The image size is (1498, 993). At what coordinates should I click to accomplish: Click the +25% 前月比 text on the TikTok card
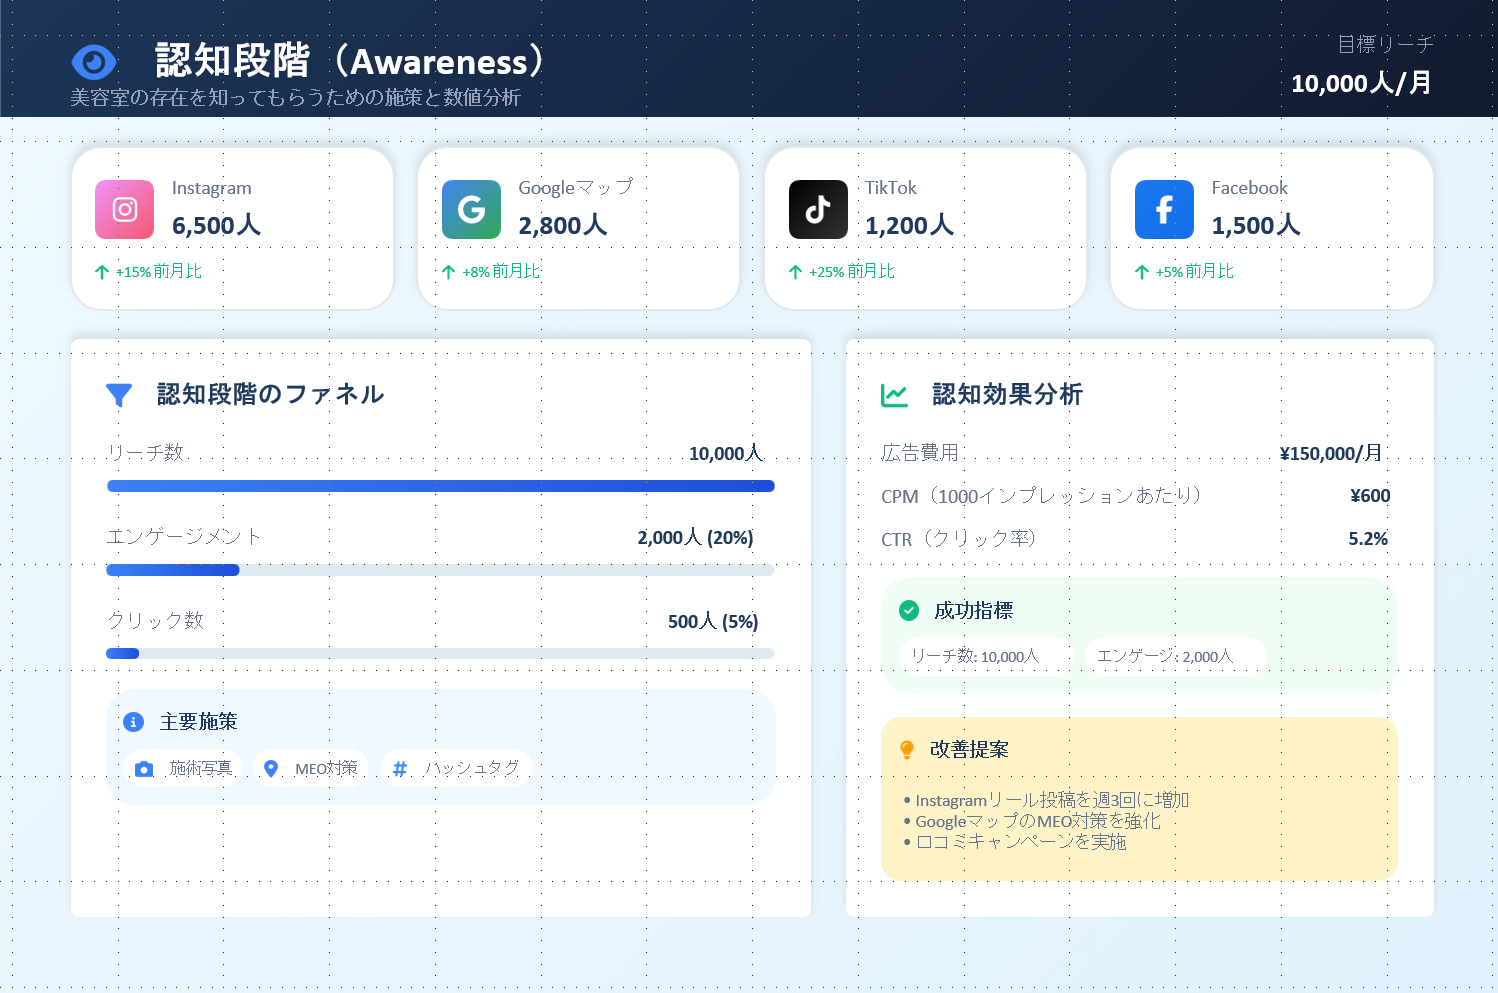pos(852,272)
